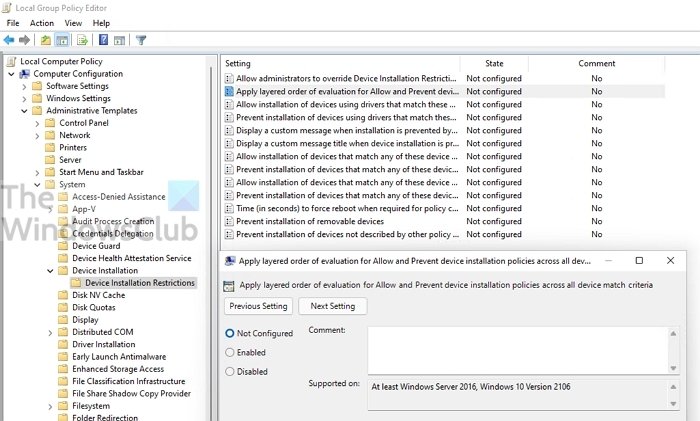Select the Disk Quotas tree item

94,308
